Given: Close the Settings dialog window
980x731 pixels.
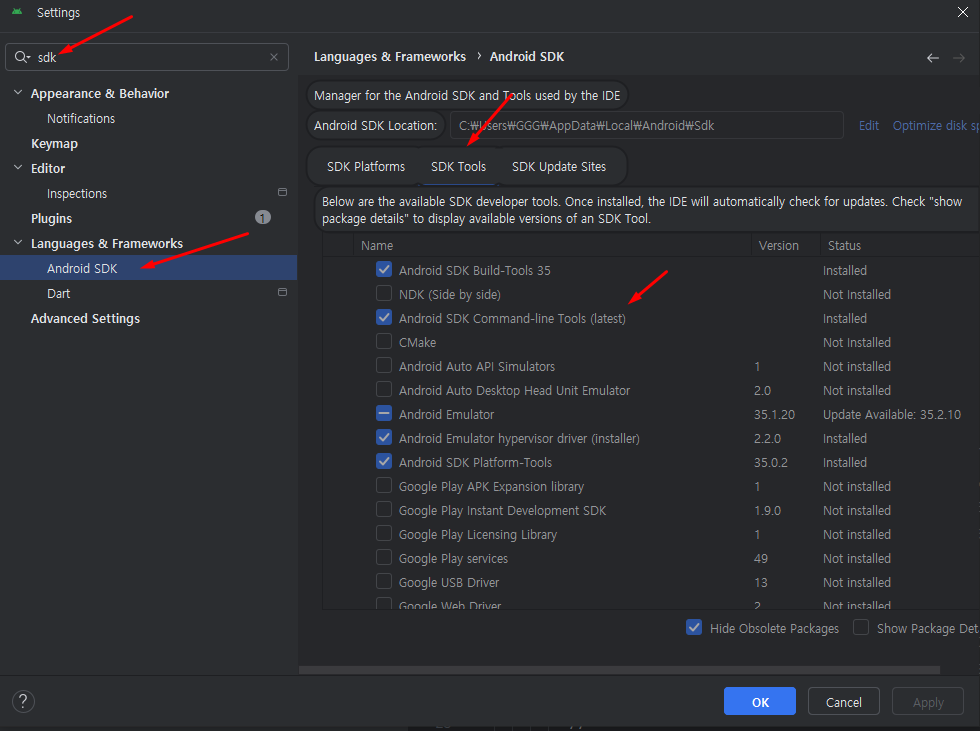Looking at the screenshot, I should pos(962,12).
